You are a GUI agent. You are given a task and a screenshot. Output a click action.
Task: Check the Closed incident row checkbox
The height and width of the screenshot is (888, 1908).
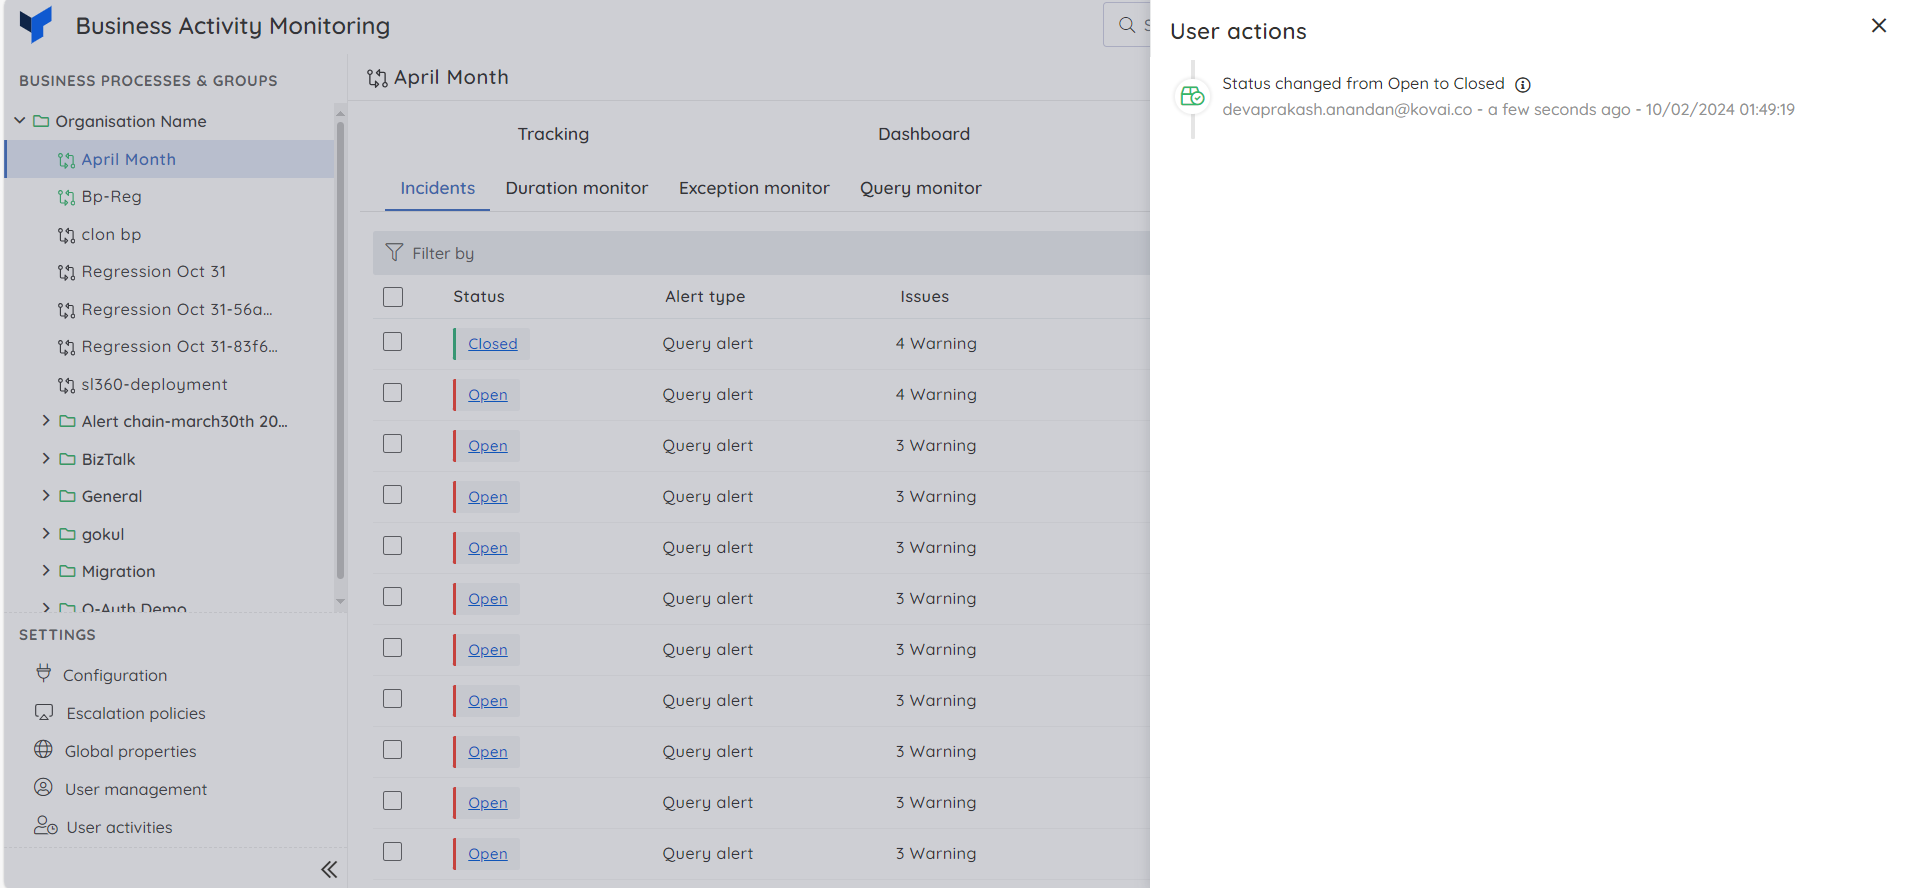coord(393,342)
